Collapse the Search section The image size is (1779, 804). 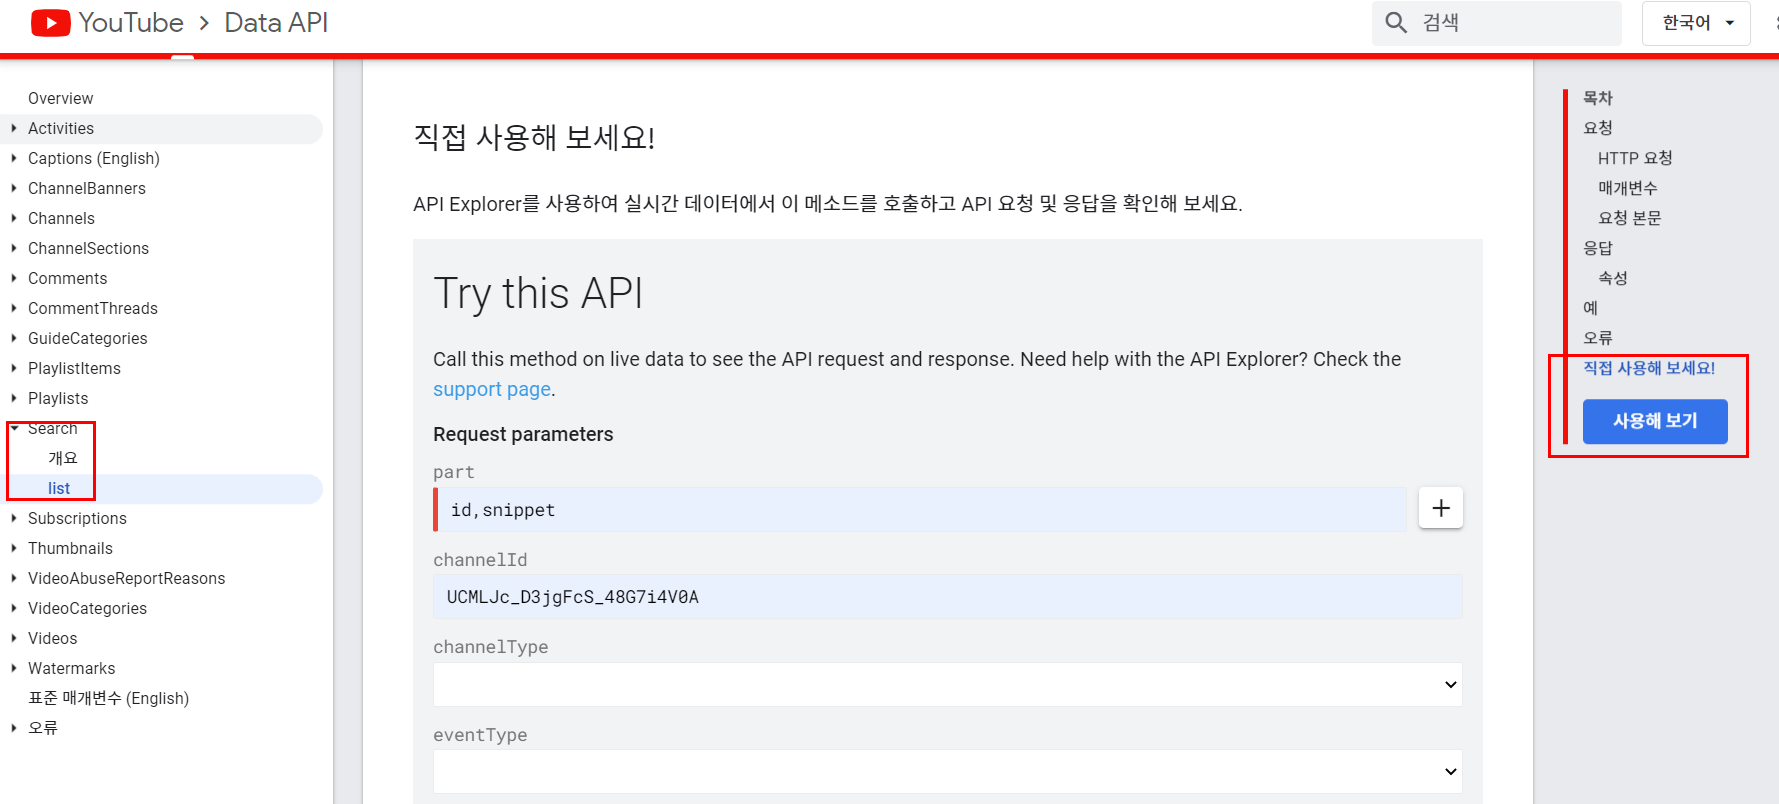pos(14,428)
